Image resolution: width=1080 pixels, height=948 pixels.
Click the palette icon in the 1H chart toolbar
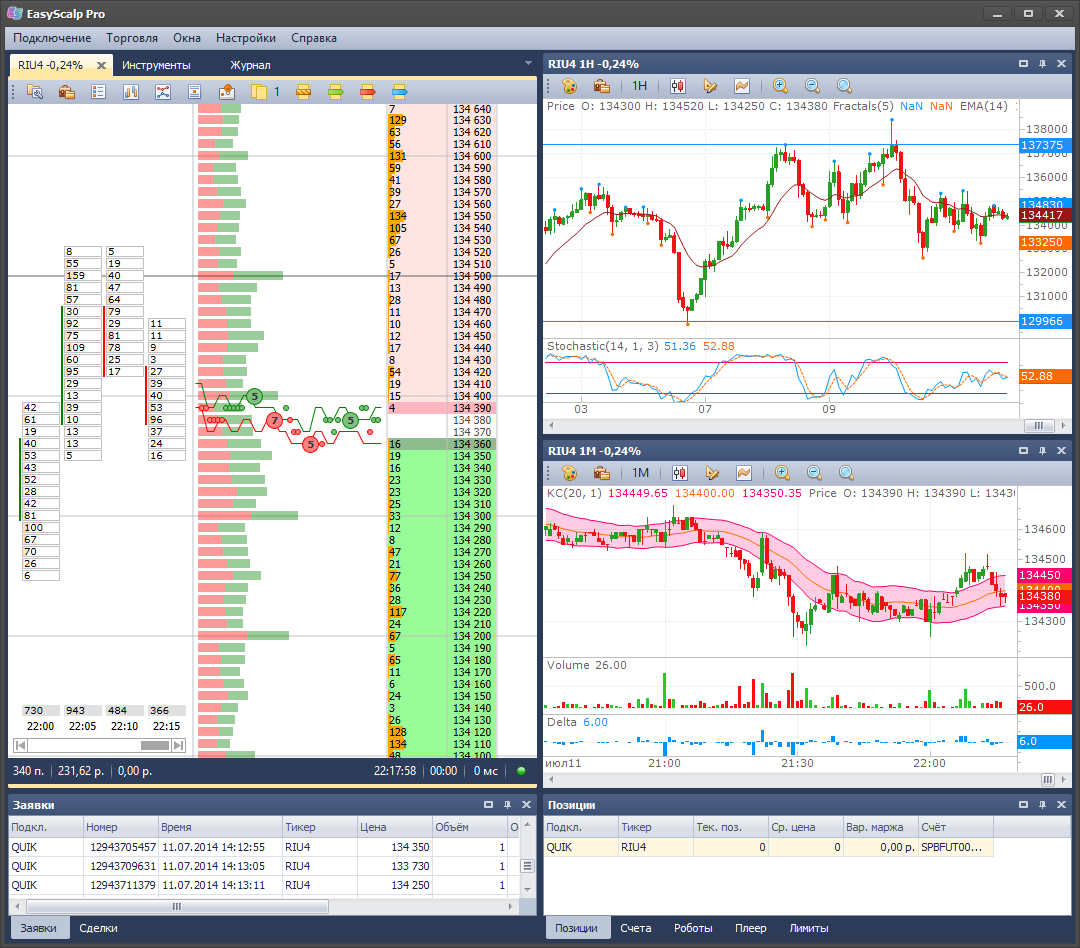pos(569,86)
